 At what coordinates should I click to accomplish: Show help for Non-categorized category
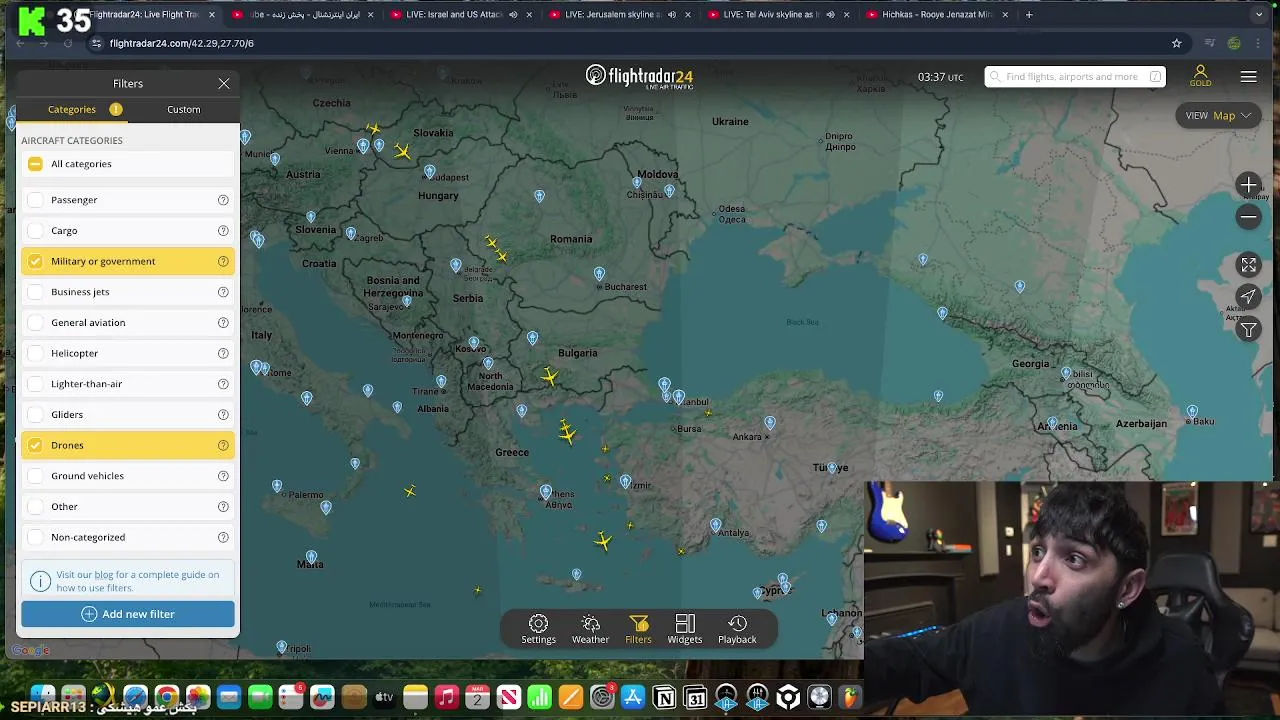(x=223, y=537)
